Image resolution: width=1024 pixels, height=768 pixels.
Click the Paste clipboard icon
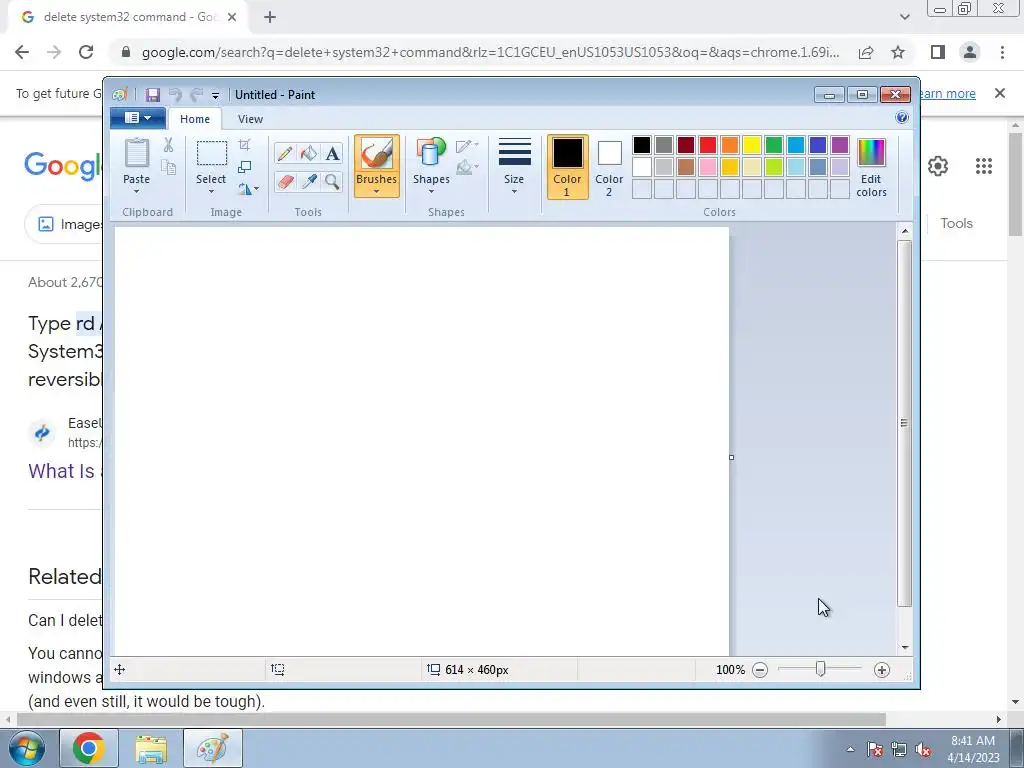point(136,153)
